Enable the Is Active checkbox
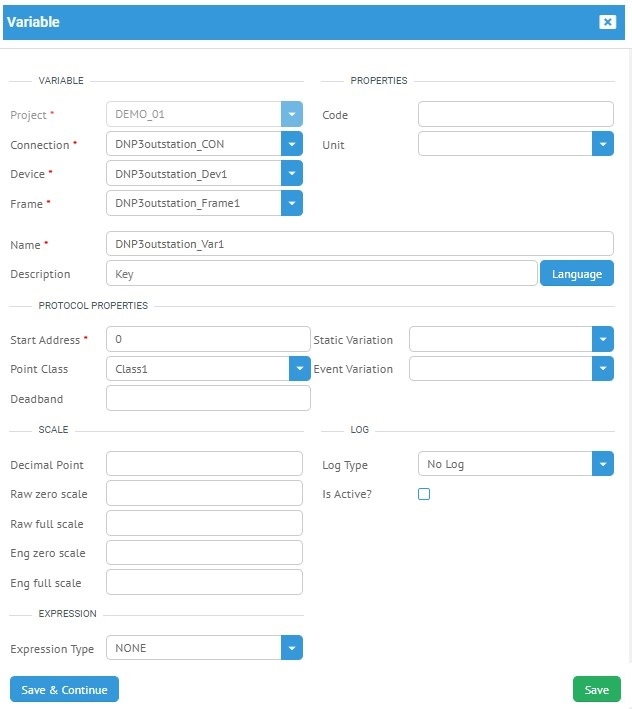 coord(424,494)
